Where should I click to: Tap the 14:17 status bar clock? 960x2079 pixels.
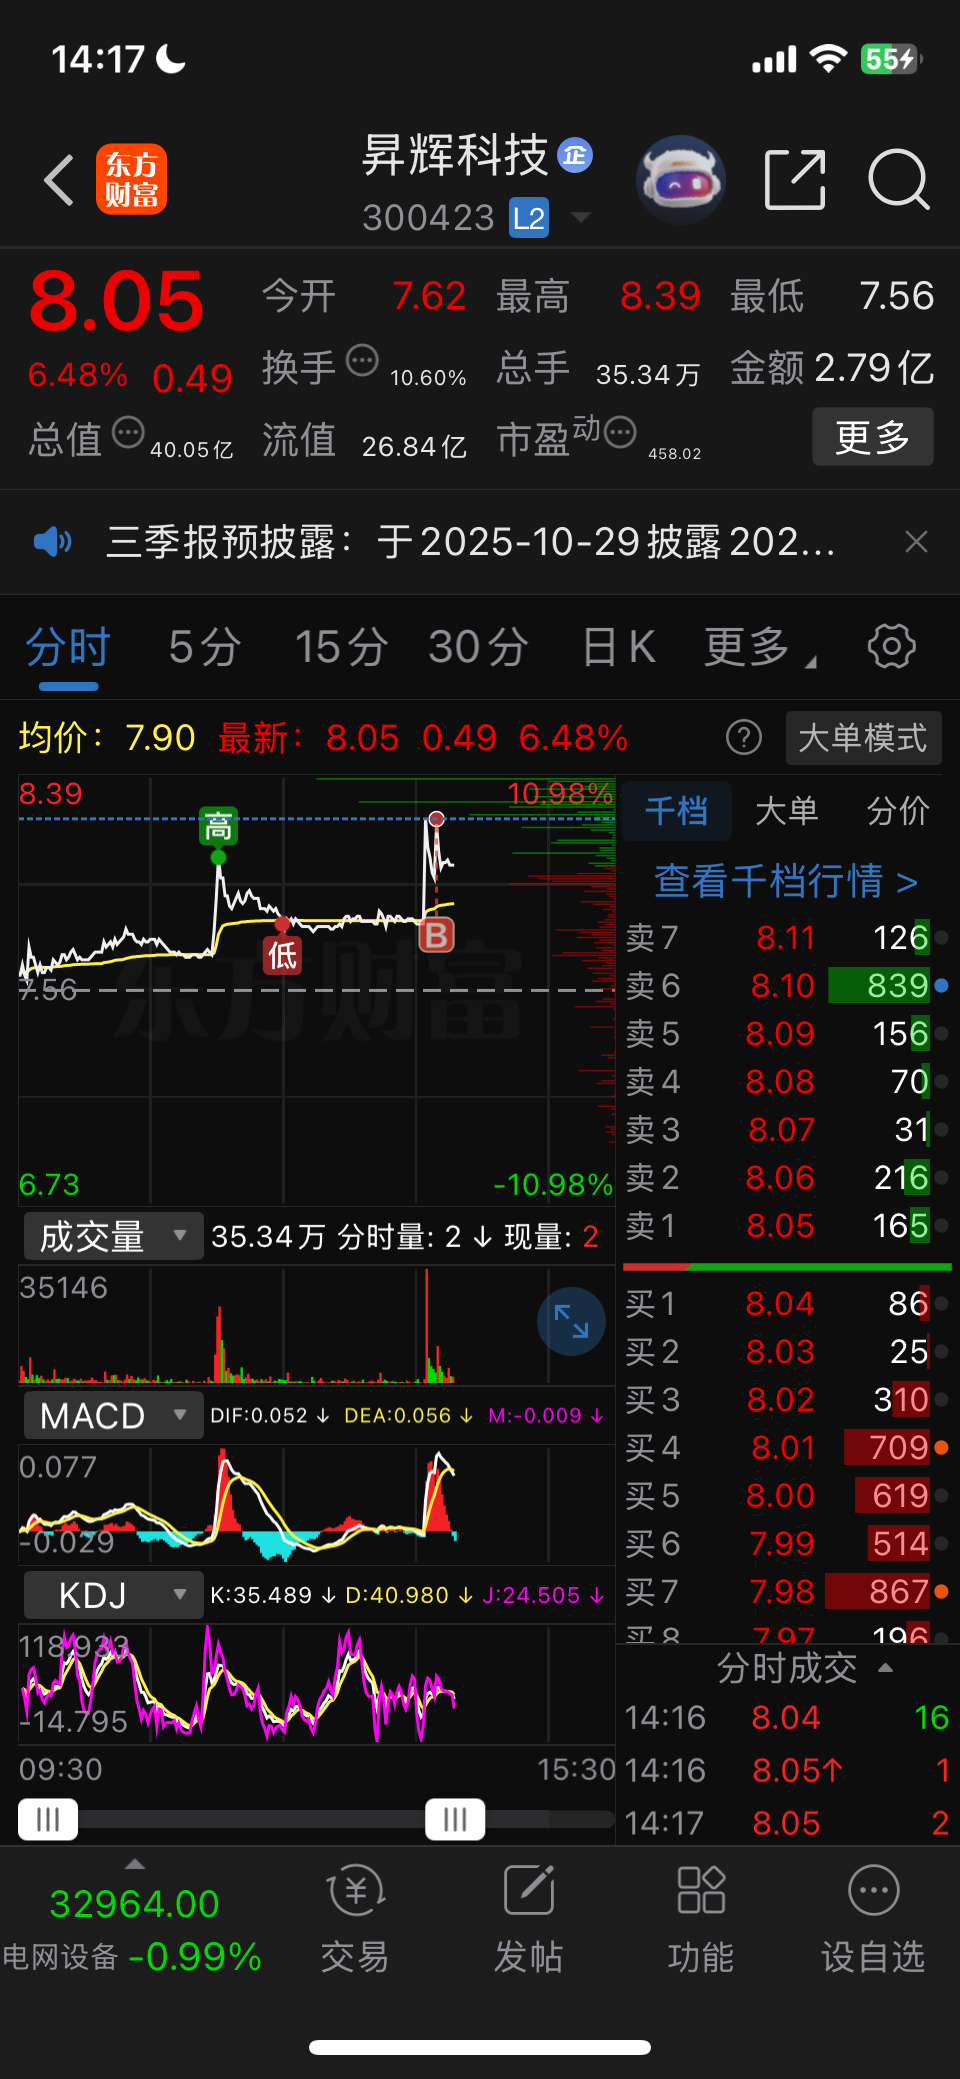tap(98, 59)
